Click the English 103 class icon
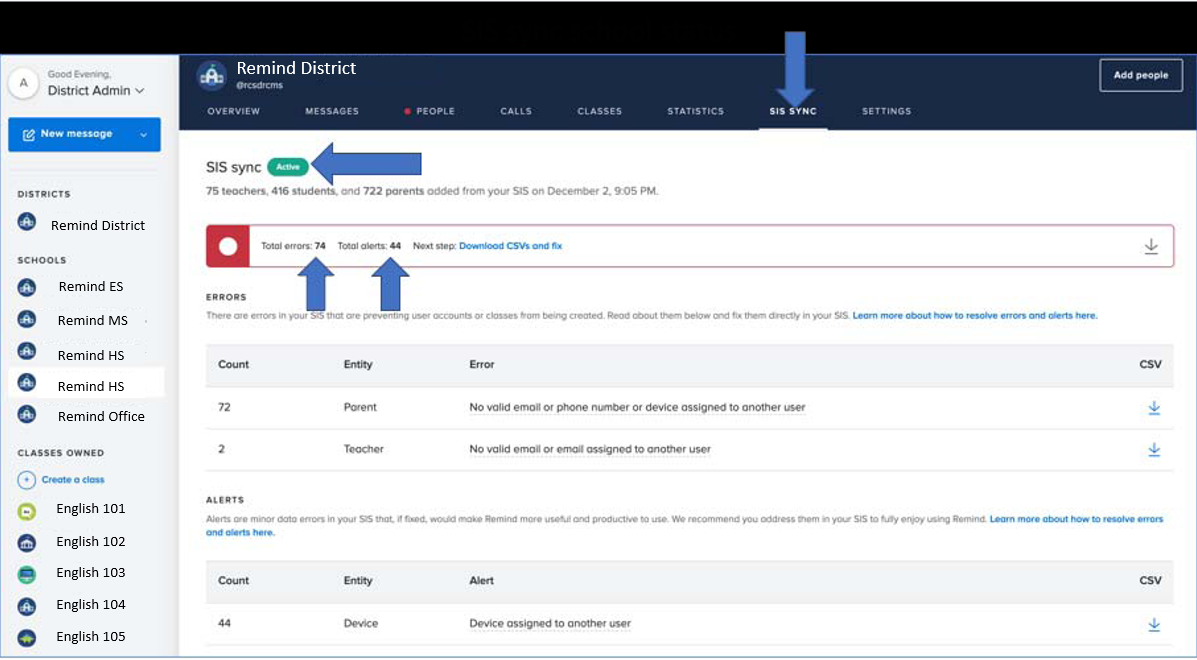Viewport: 1197px width, 660px height. click(27, 575)
